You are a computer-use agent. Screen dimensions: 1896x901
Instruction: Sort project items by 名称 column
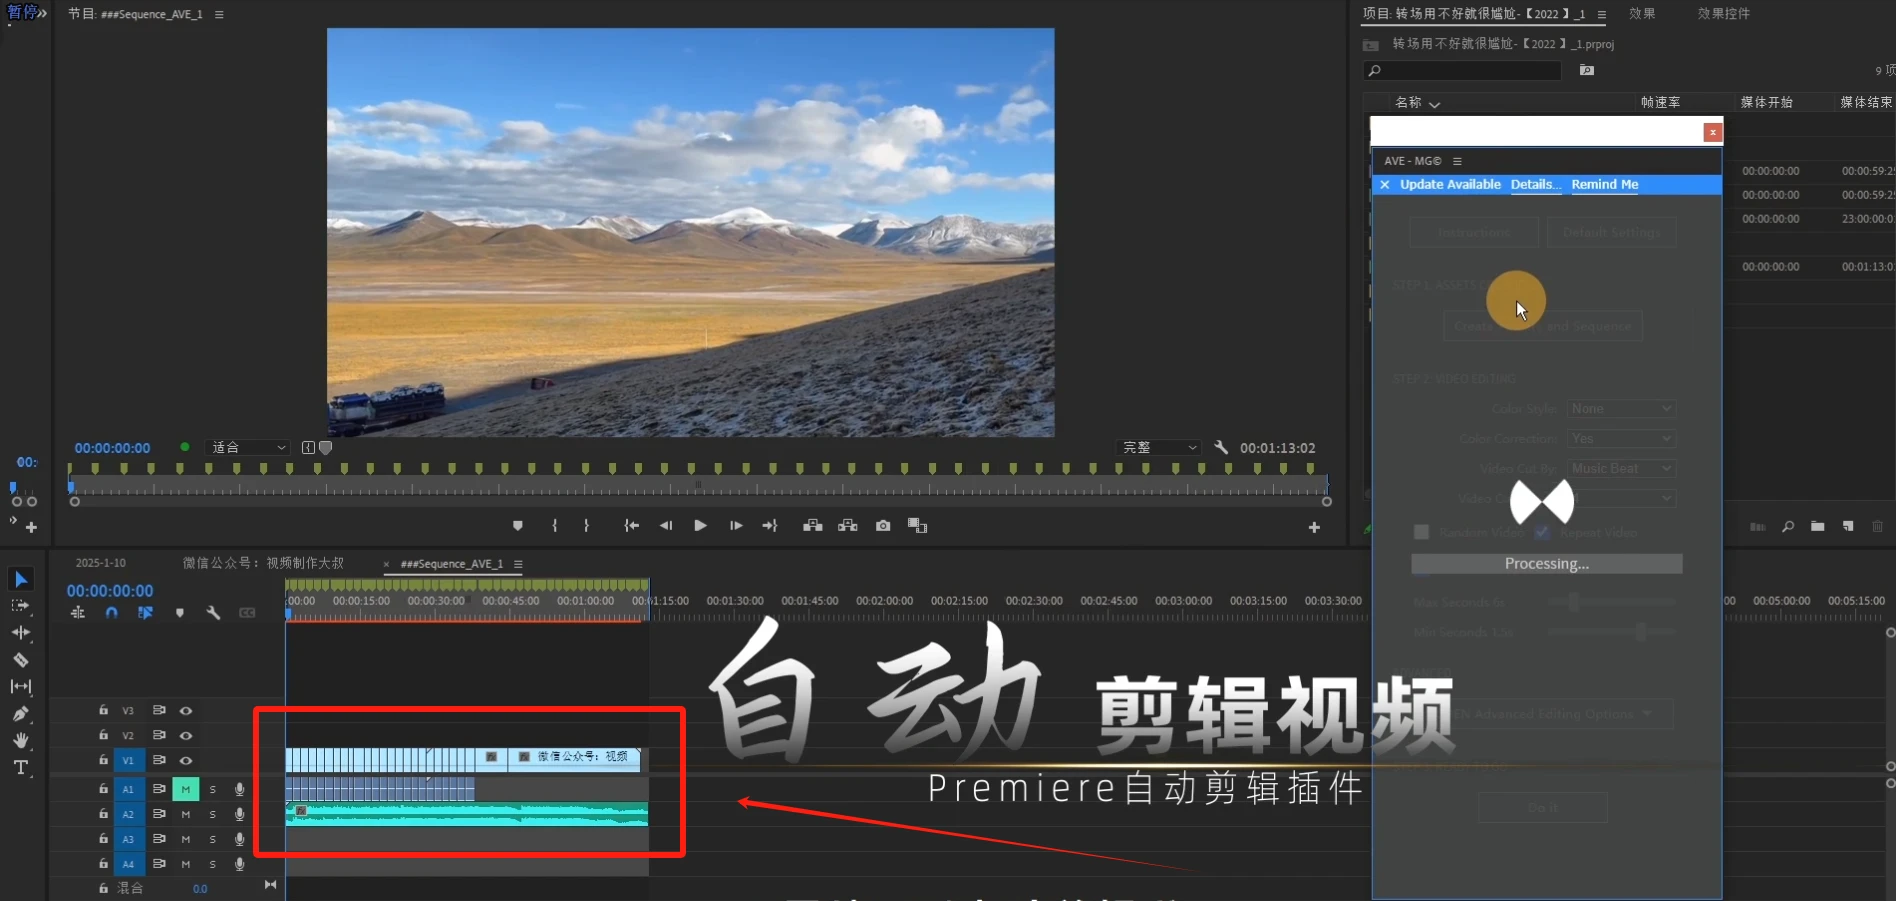click(x=1408, y=103)
